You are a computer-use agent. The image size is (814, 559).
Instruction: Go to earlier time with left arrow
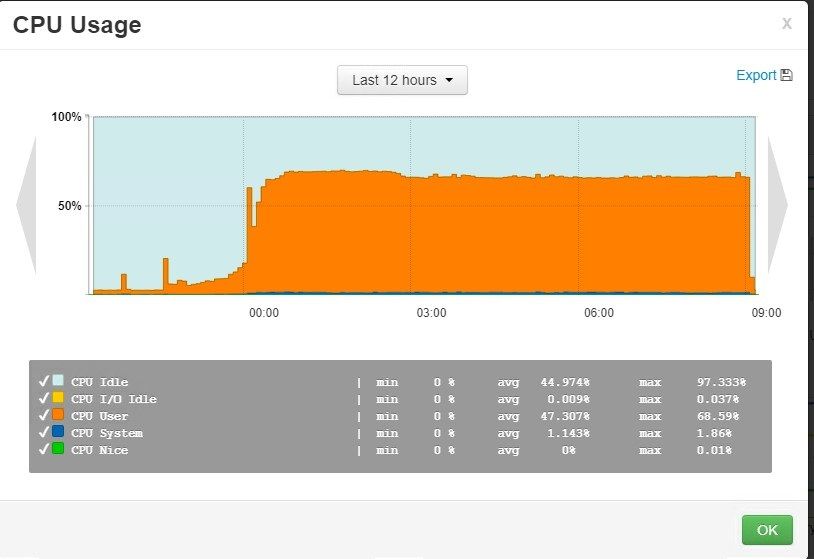pyautogui.click(x=26, y=205)
